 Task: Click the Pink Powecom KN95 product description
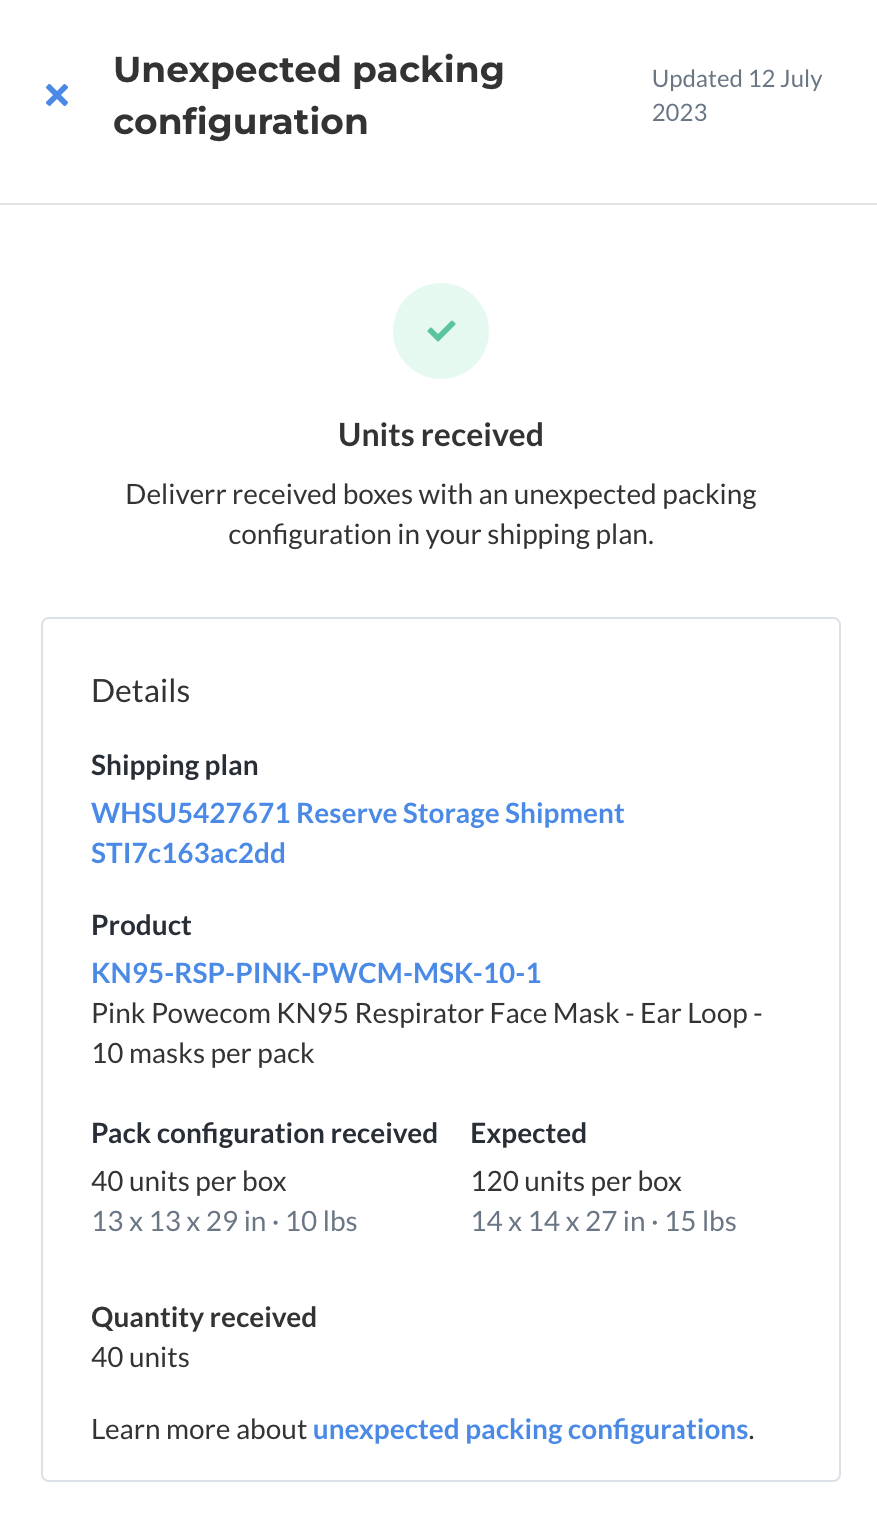(427, 1033)
